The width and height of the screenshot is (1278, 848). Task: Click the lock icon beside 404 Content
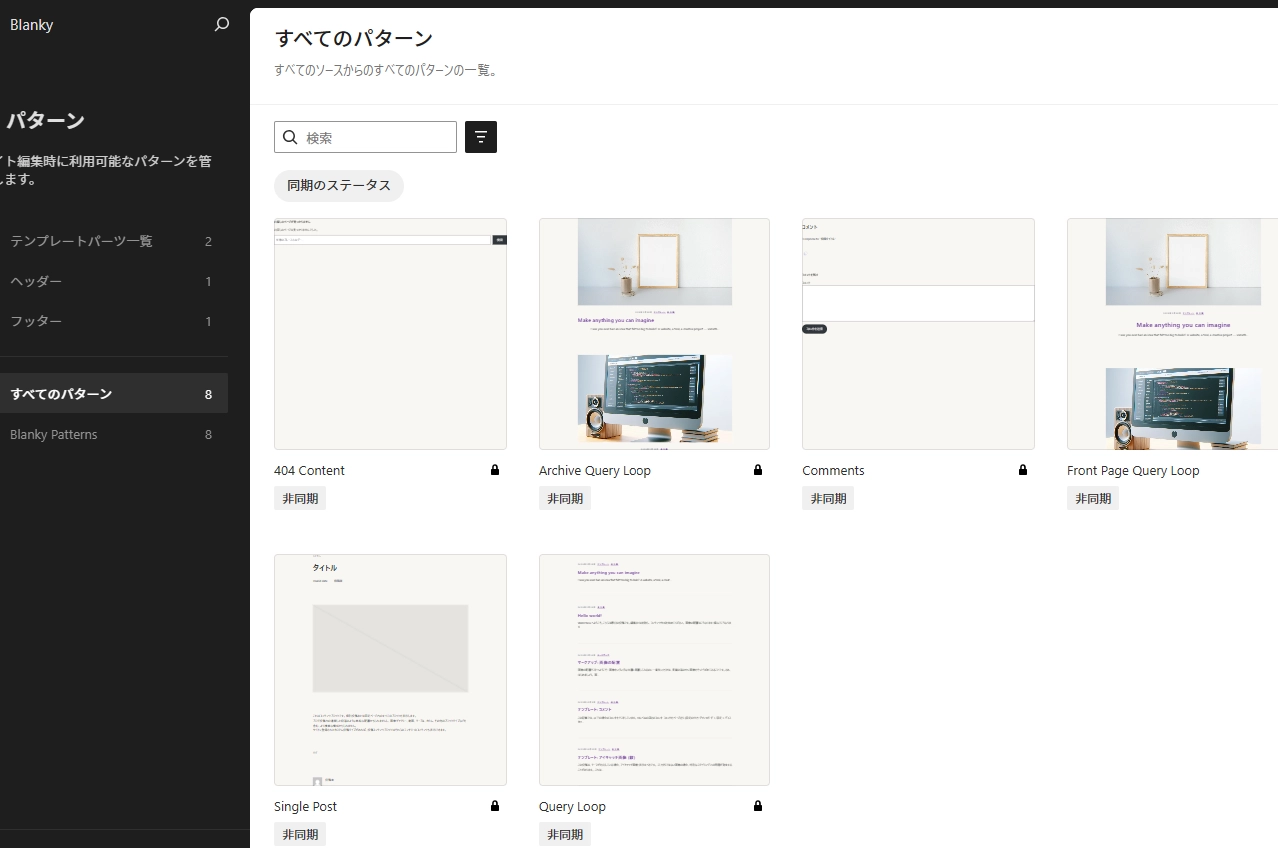point(495,470)
